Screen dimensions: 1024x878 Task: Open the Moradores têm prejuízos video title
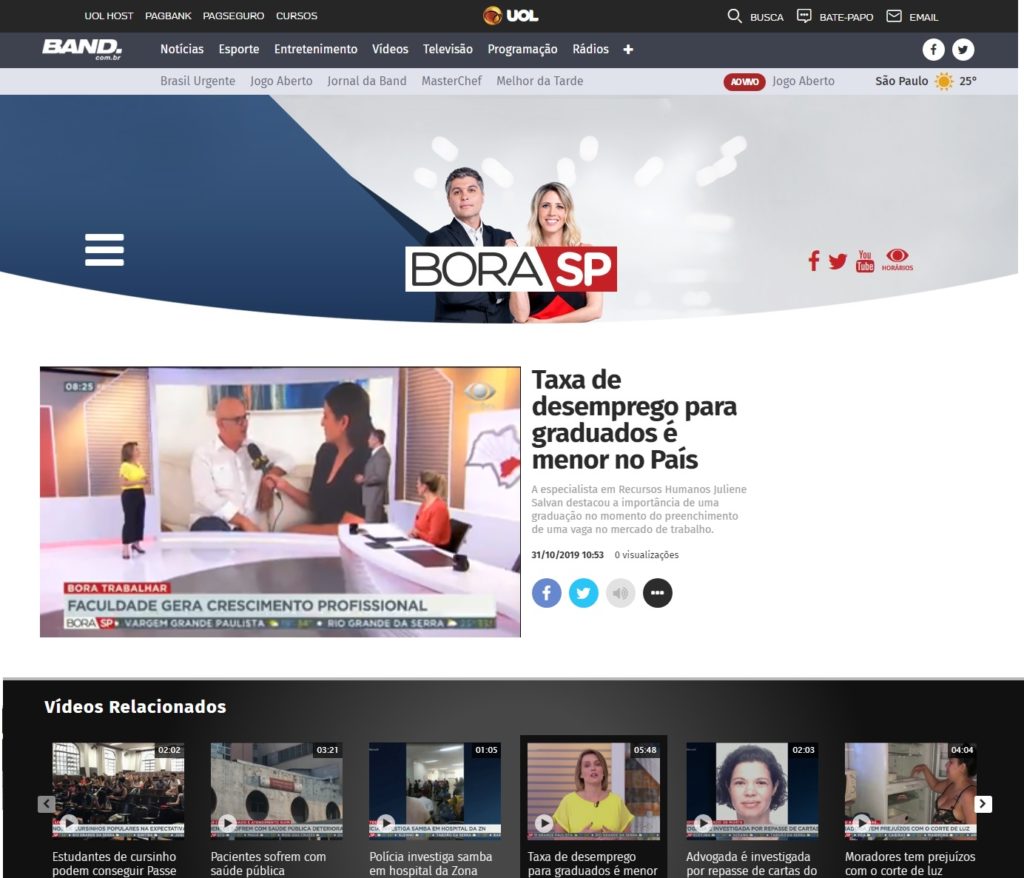(910, 864)
